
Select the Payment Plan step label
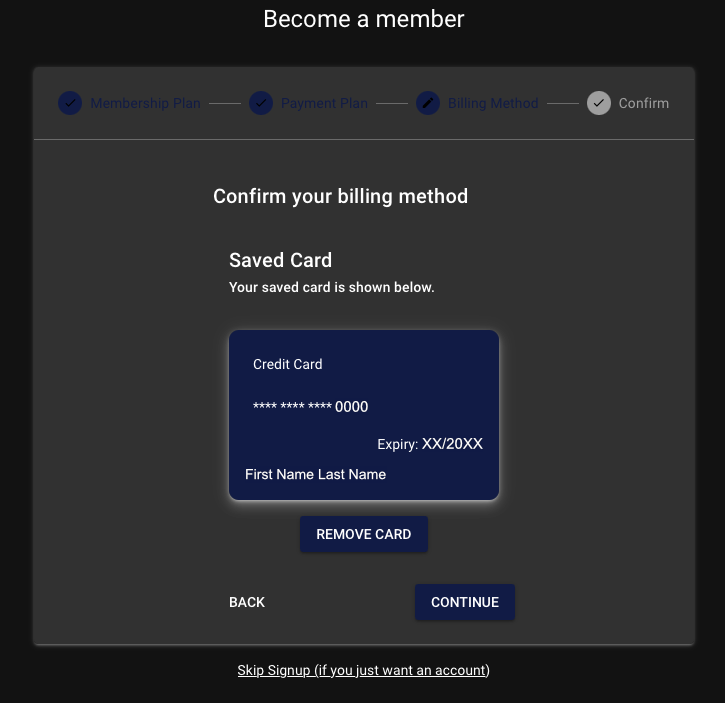[x=324, y=103]
